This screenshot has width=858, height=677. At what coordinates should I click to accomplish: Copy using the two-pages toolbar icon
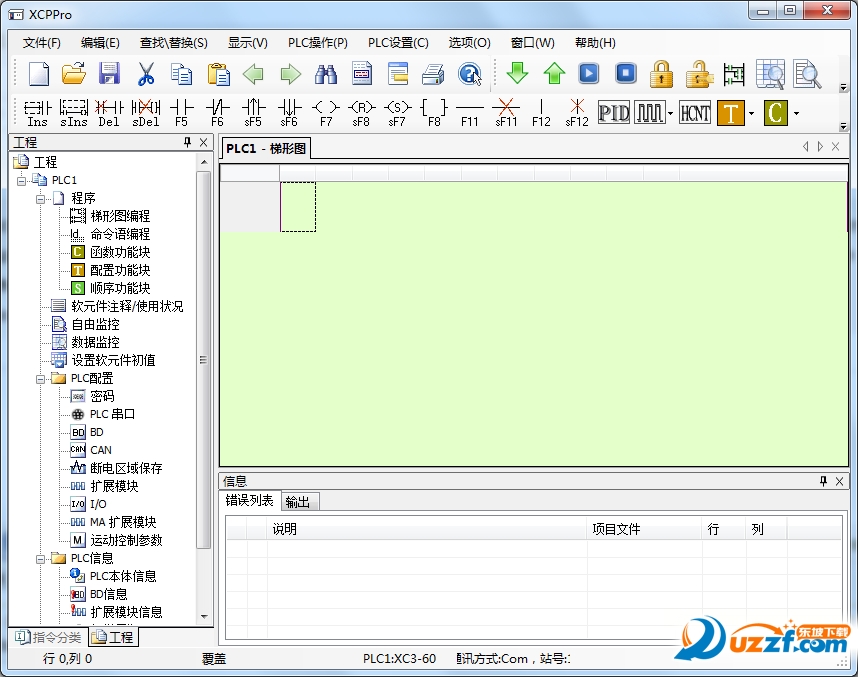(x=181, y=74)
